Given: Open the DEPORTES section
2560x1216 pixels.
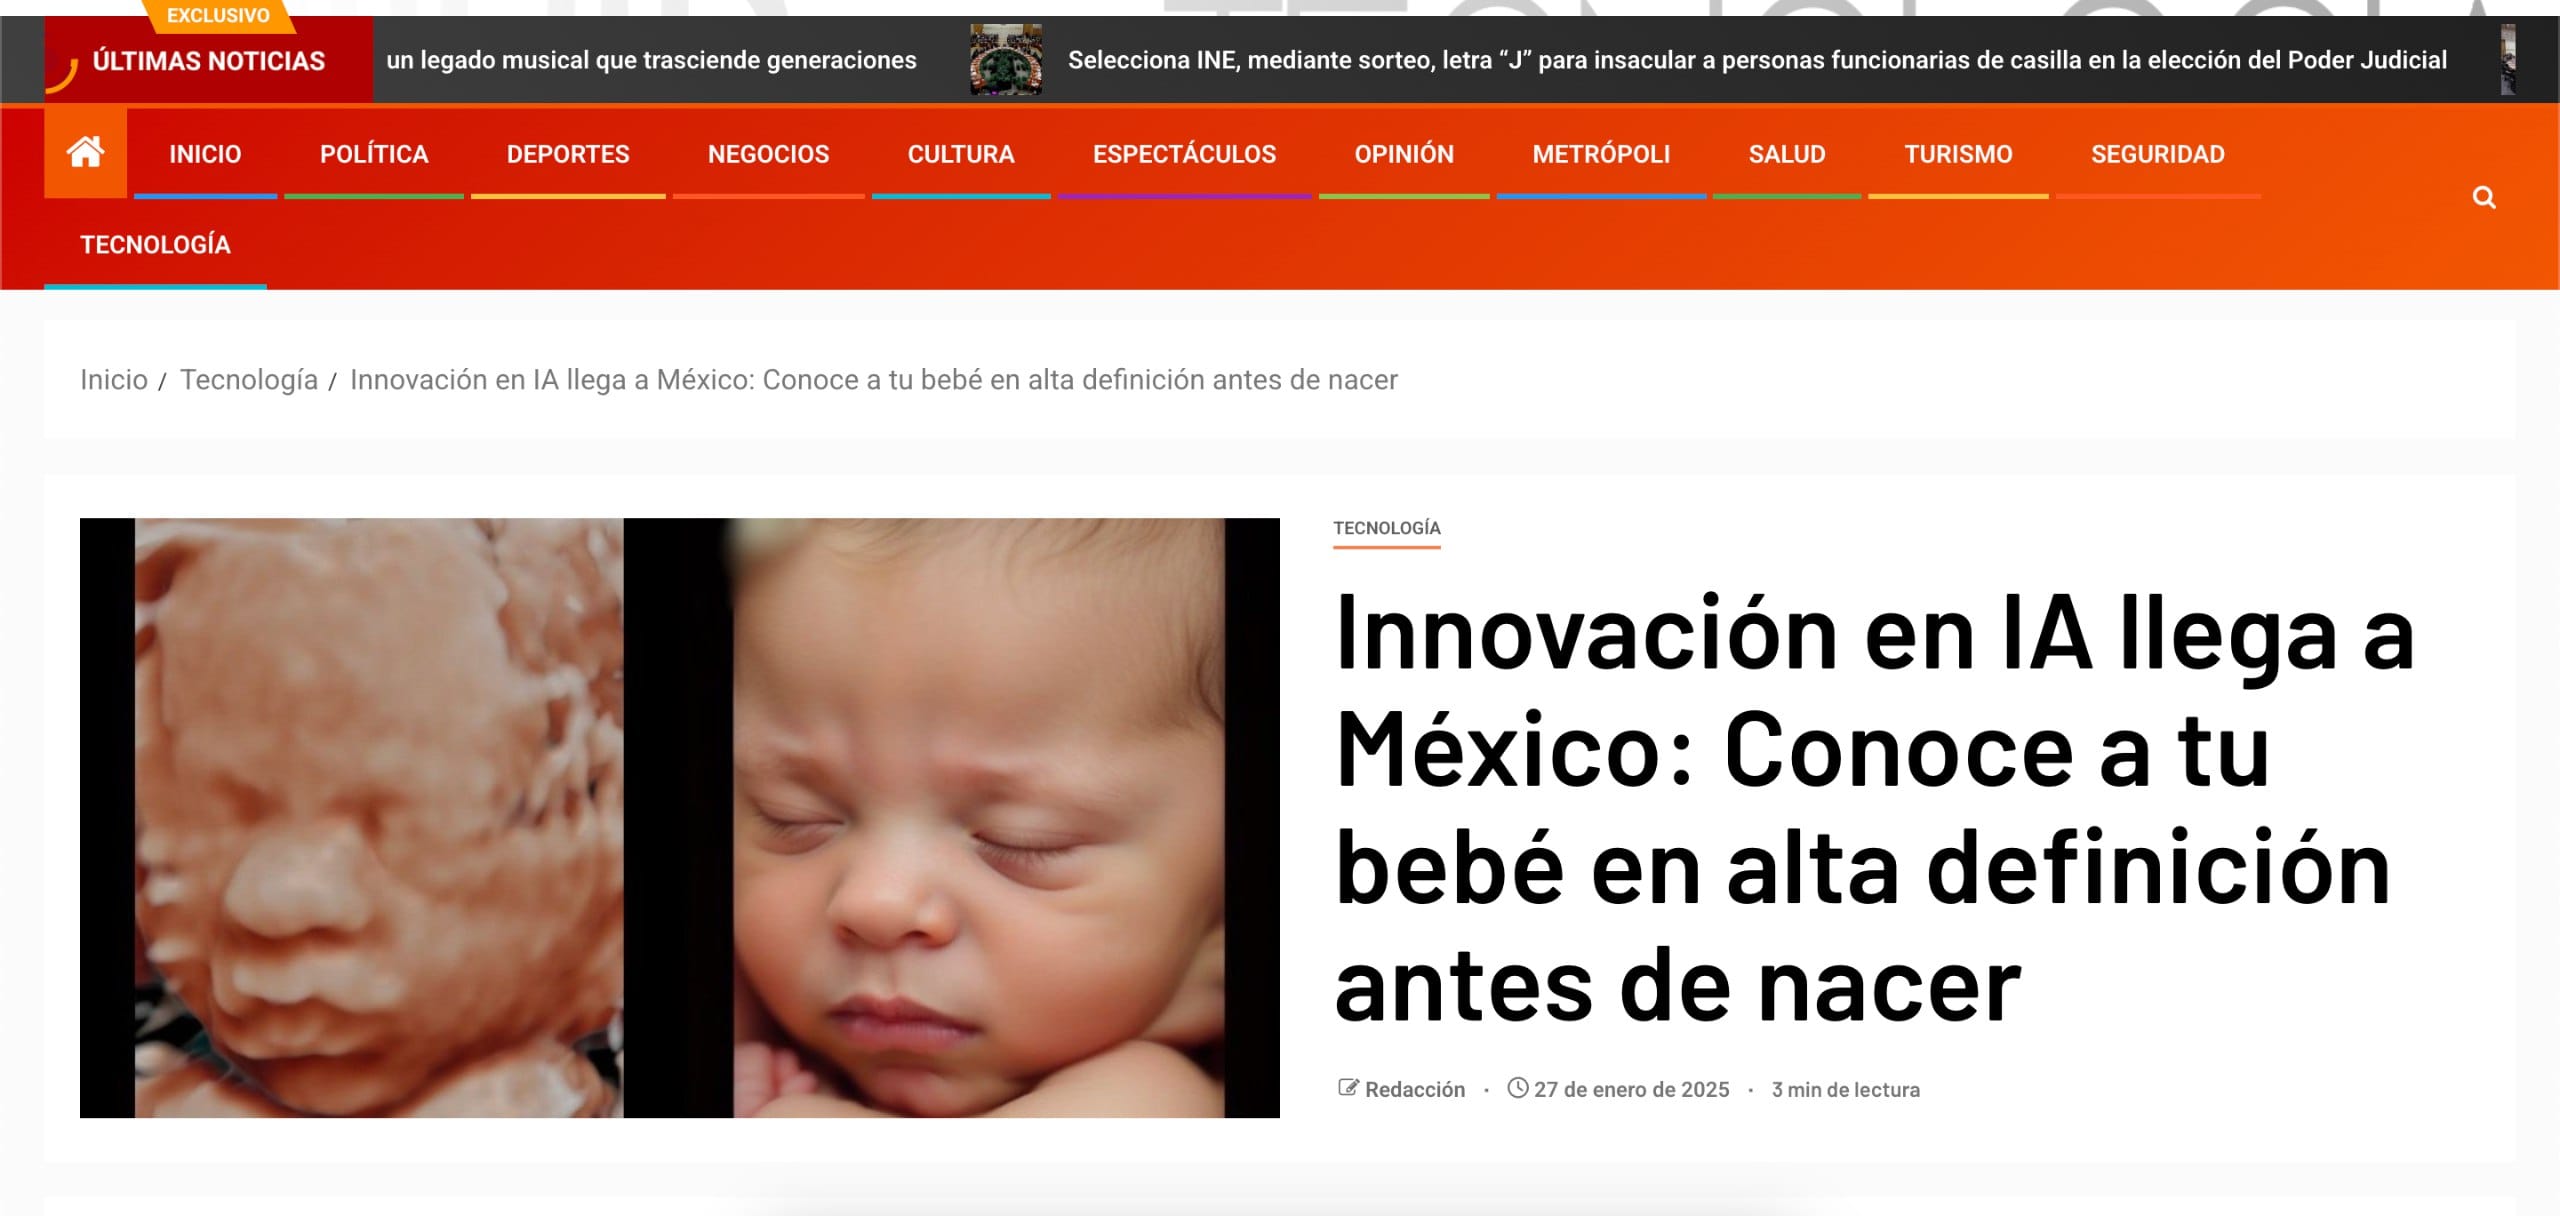Looking at the screenshot, I should (568, 154).
